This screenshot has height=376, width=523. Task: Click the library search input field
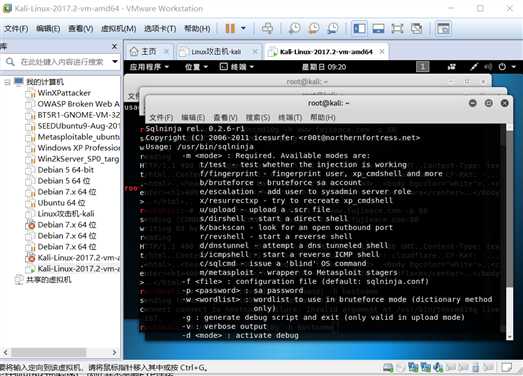click(62, 62)
